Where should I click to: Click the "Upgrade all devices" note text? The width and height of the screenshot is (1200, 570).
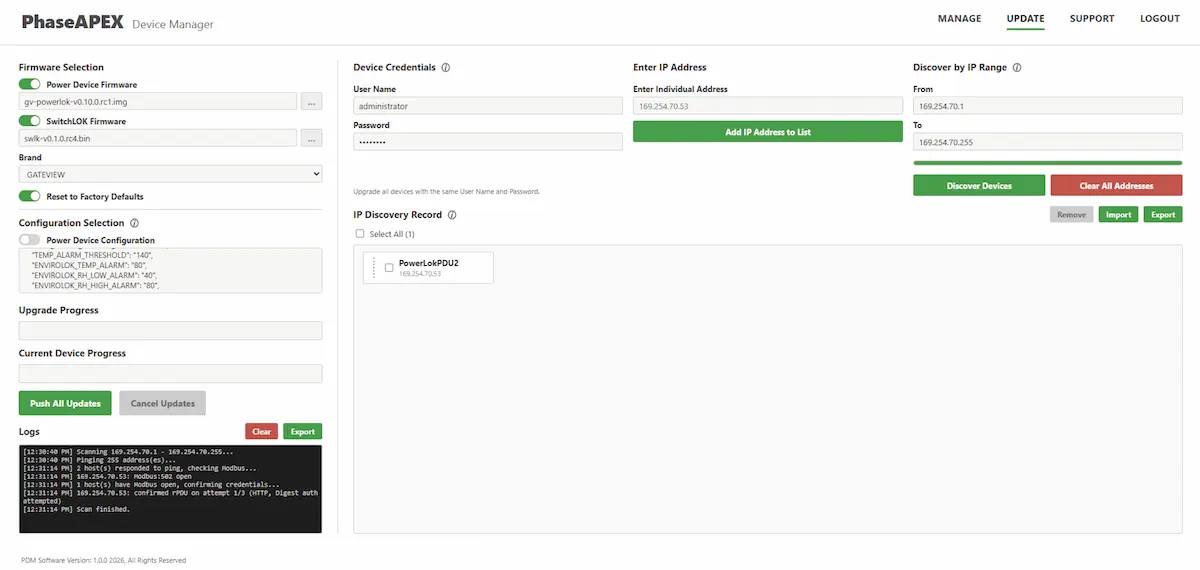coord(447,191)
